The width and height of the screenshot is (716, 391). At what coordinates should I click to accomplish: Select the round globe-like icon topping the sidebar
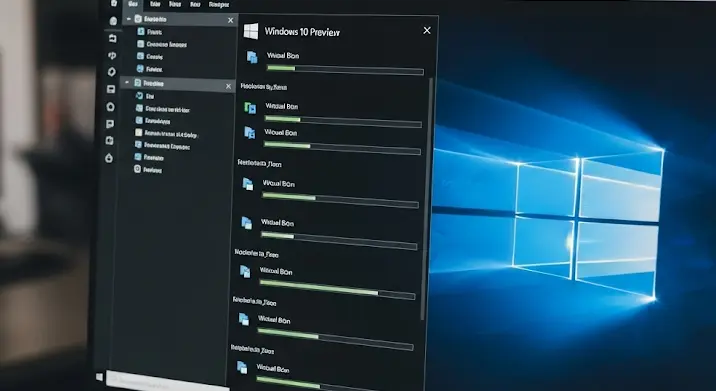113,21
